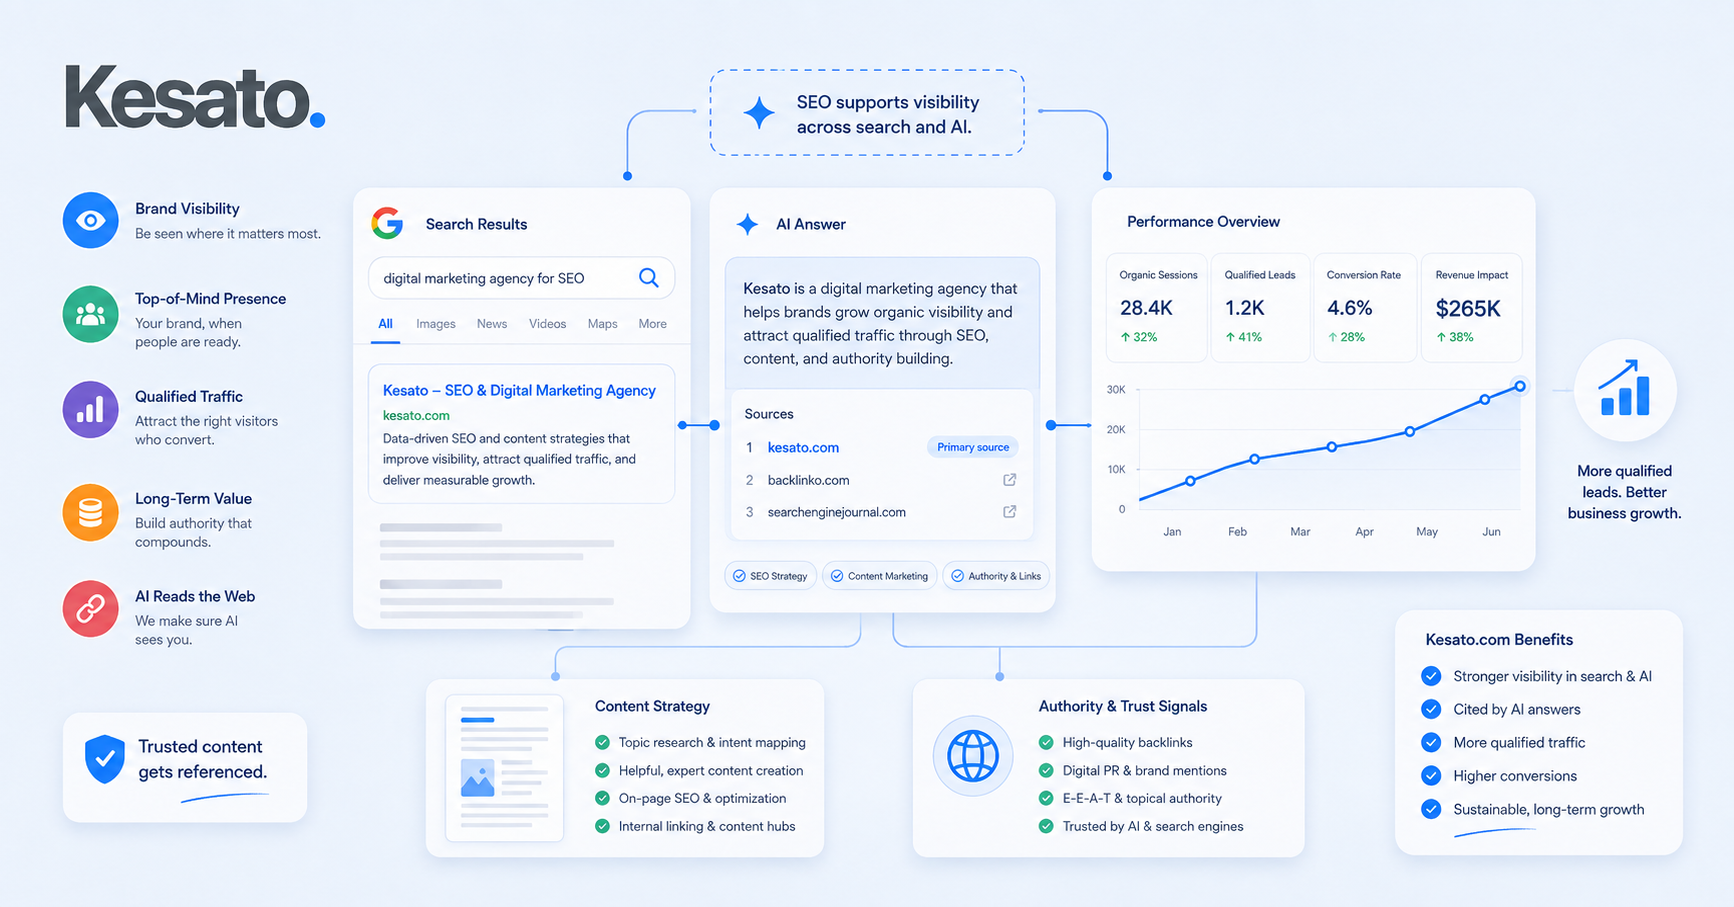The image size is (1734, 907).
Task: Click check icon beside Cited by AI answers
Action: pyautogui.click(x=1431, y=709)
